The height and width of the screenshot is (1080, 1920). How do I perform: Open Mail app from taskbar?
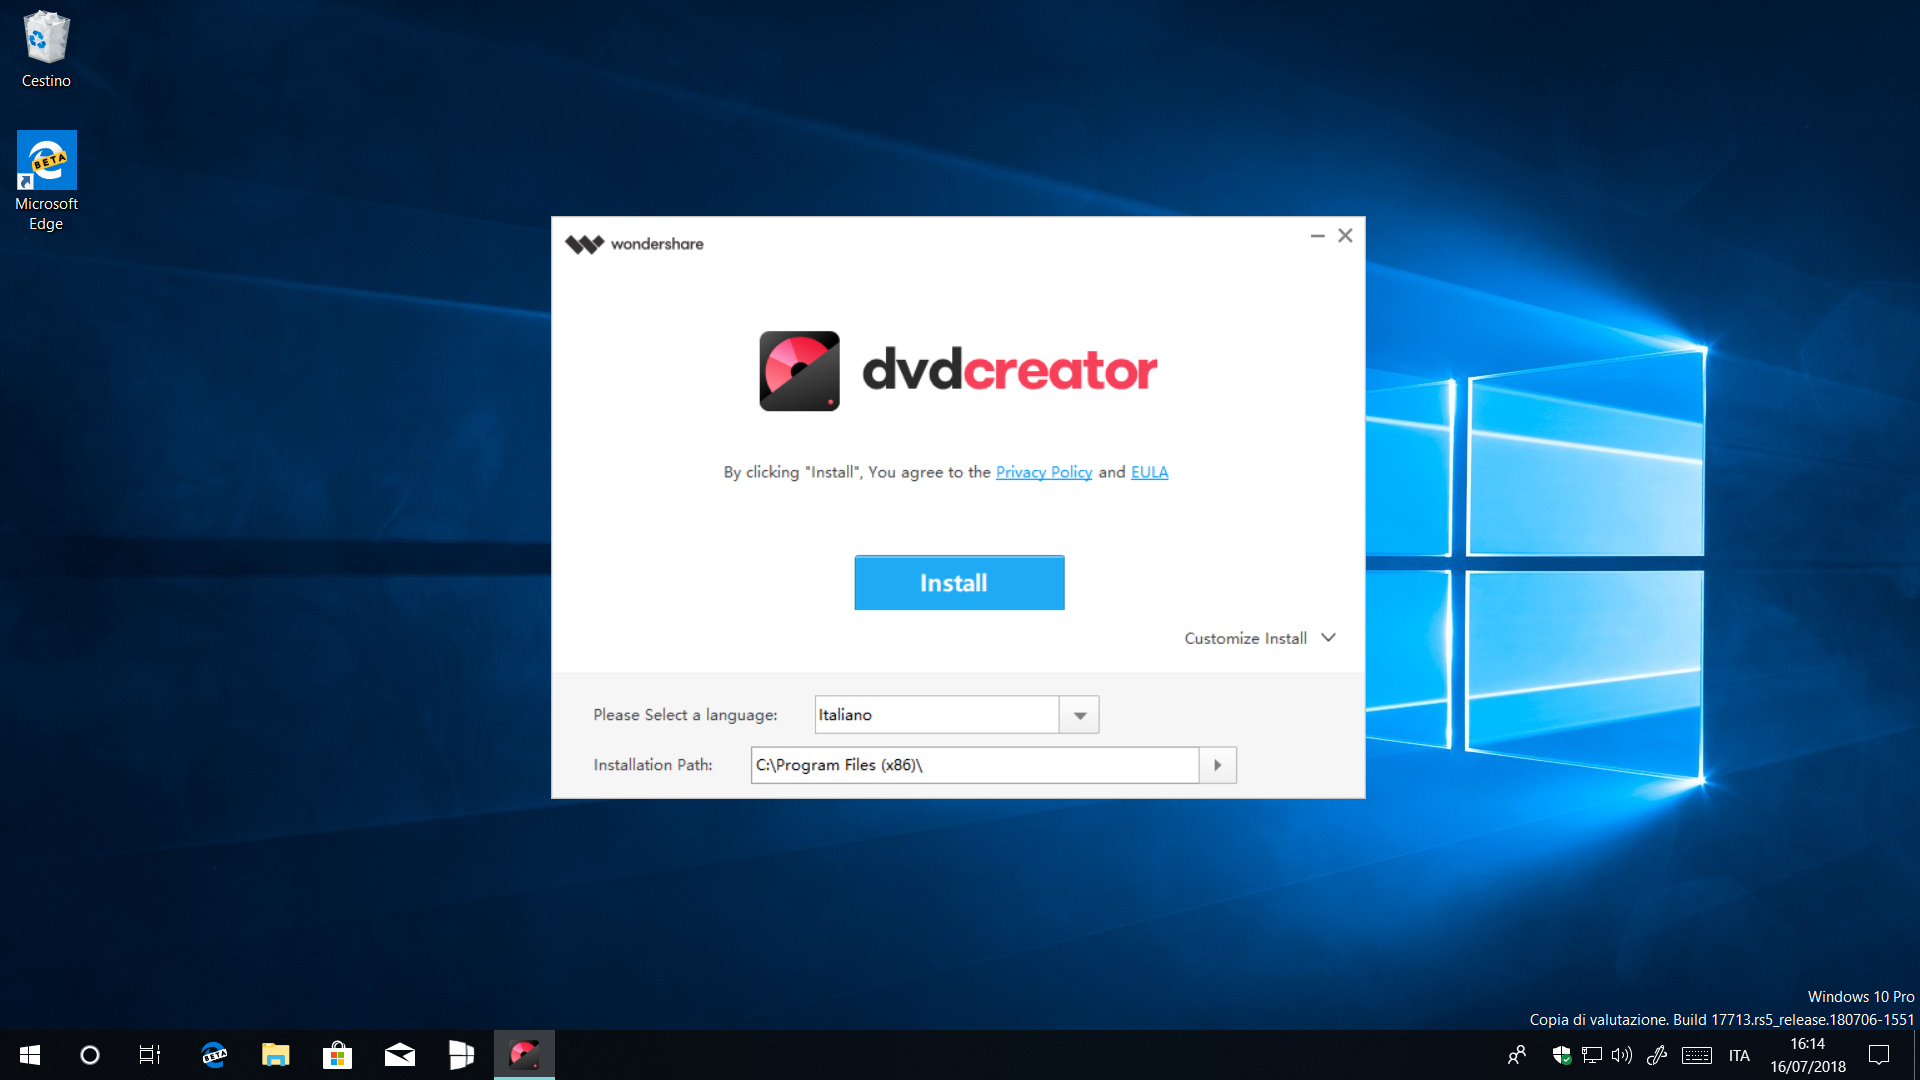pos(400,1055)
